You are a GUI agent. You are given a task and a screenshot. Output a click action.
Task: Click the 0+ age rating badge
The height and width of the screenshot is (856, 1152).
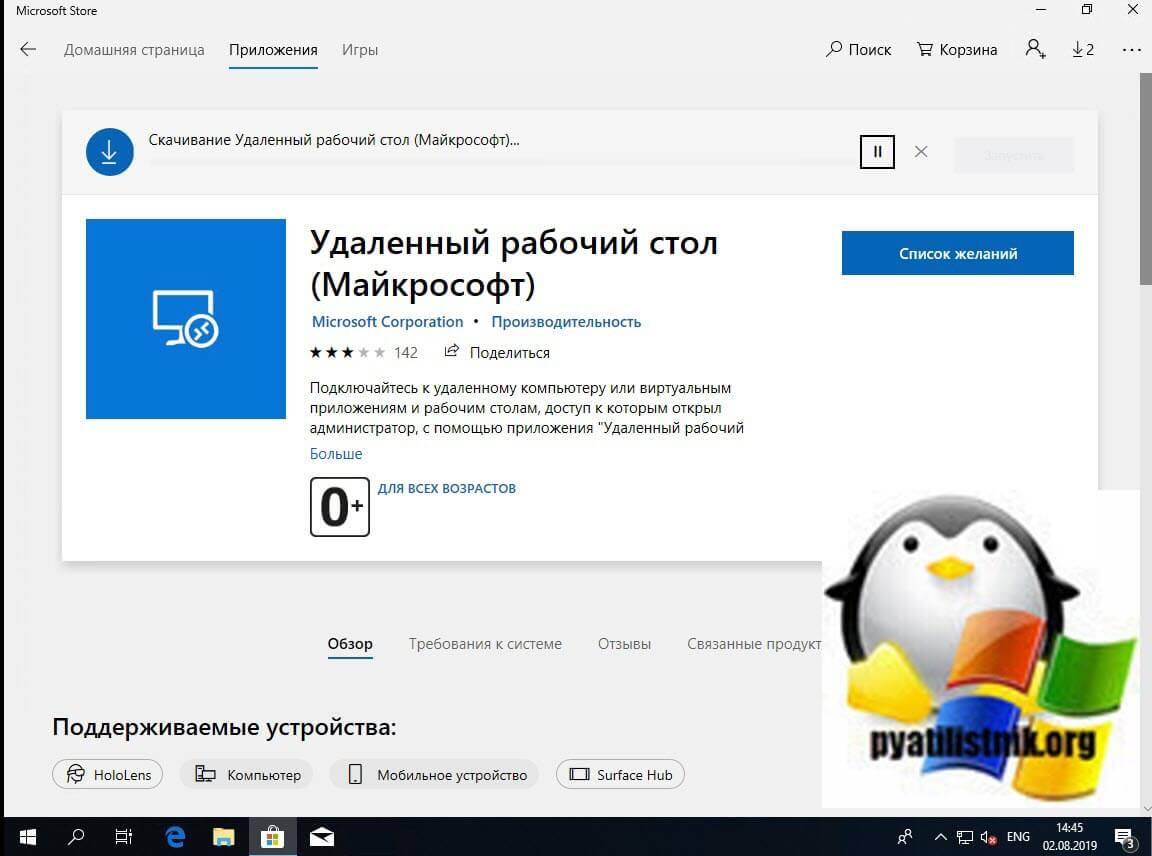point(339,506)
